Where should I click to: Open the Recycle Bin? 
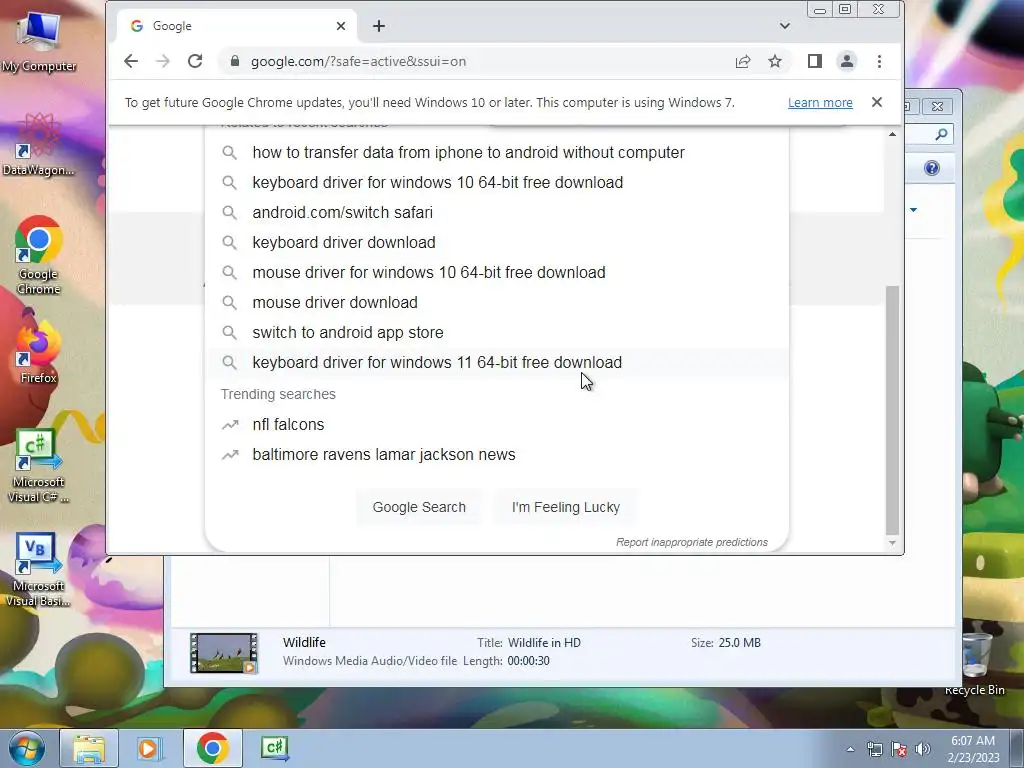(x=975, y=664)
